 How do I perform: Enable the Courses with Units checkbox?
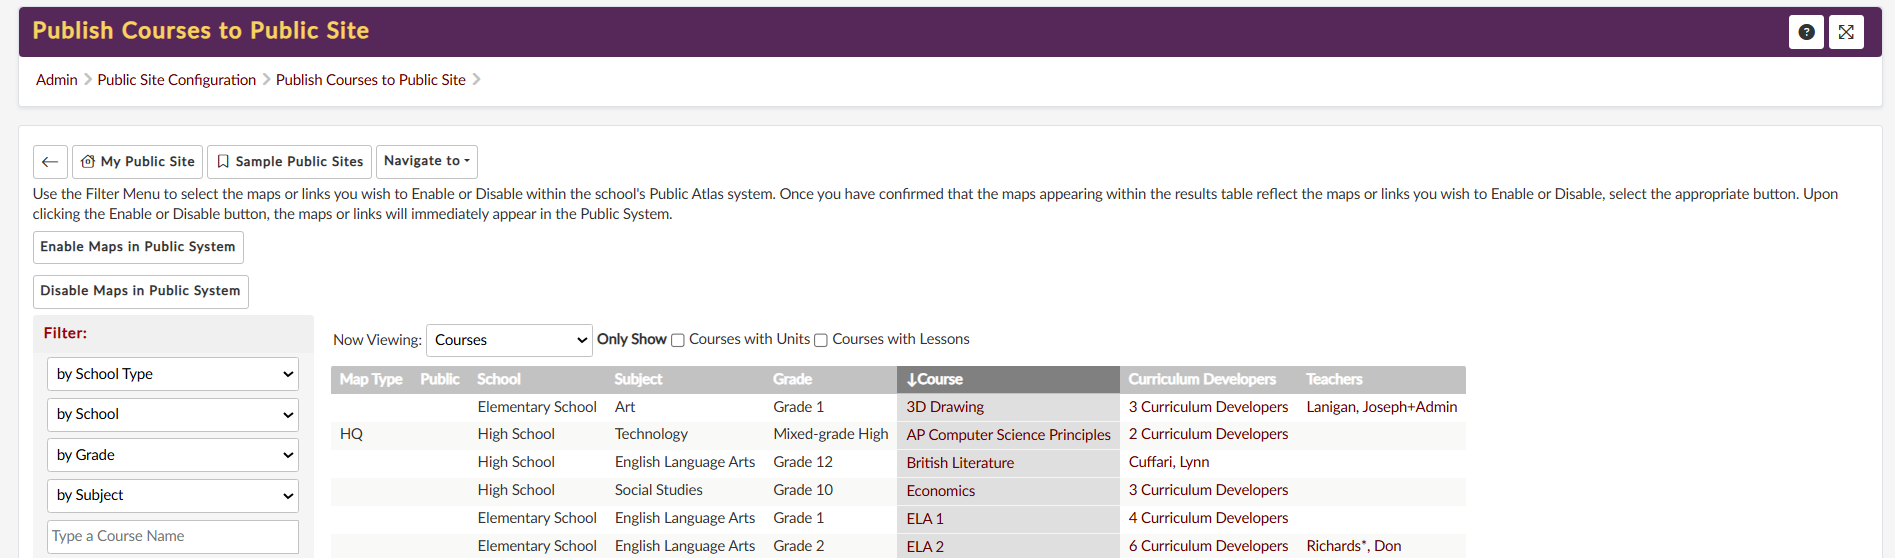678,340
